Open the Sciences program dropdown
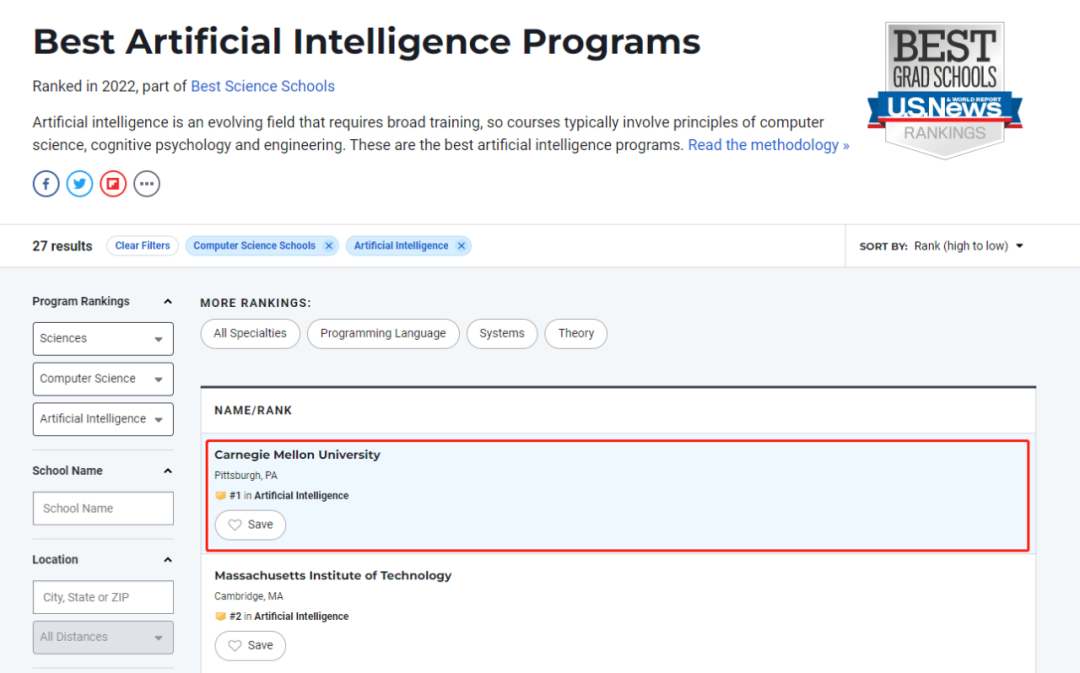This screenshot has width=1080, height=673. (103, 339)
